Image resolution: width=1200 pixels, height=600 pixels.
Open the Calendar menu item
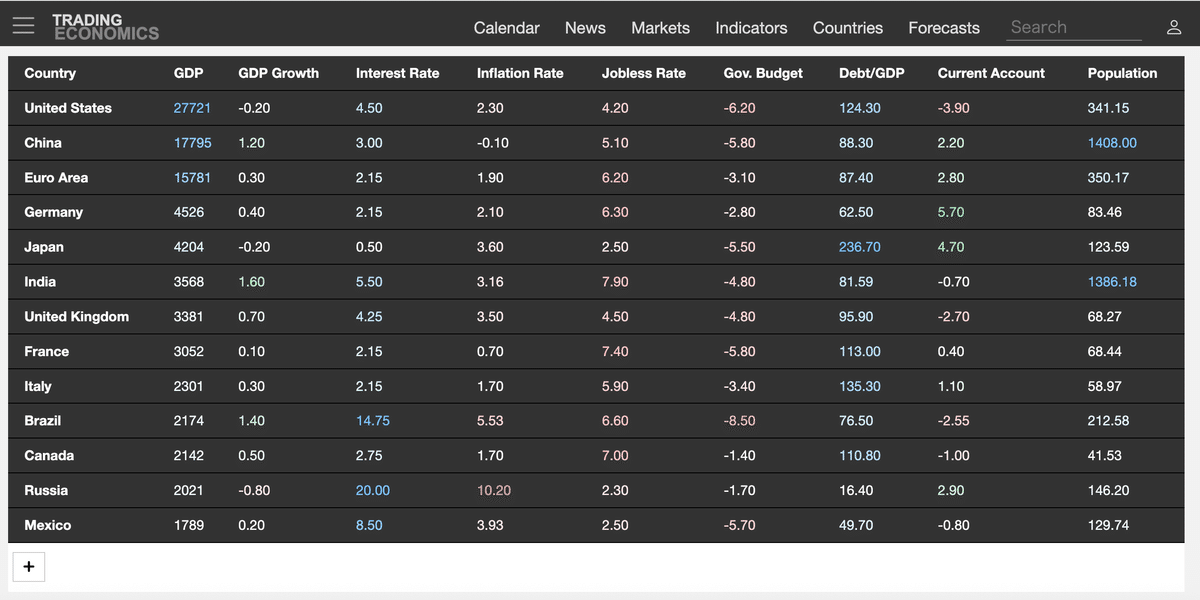pyautogui.click(x=506, y=28)
